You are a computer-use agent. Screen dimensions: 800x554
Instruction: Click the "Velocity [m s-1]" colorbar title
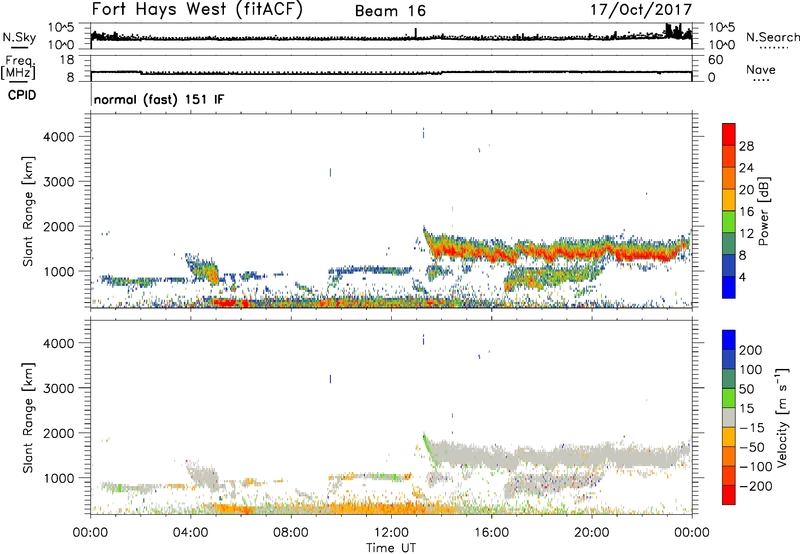[782, 417]
